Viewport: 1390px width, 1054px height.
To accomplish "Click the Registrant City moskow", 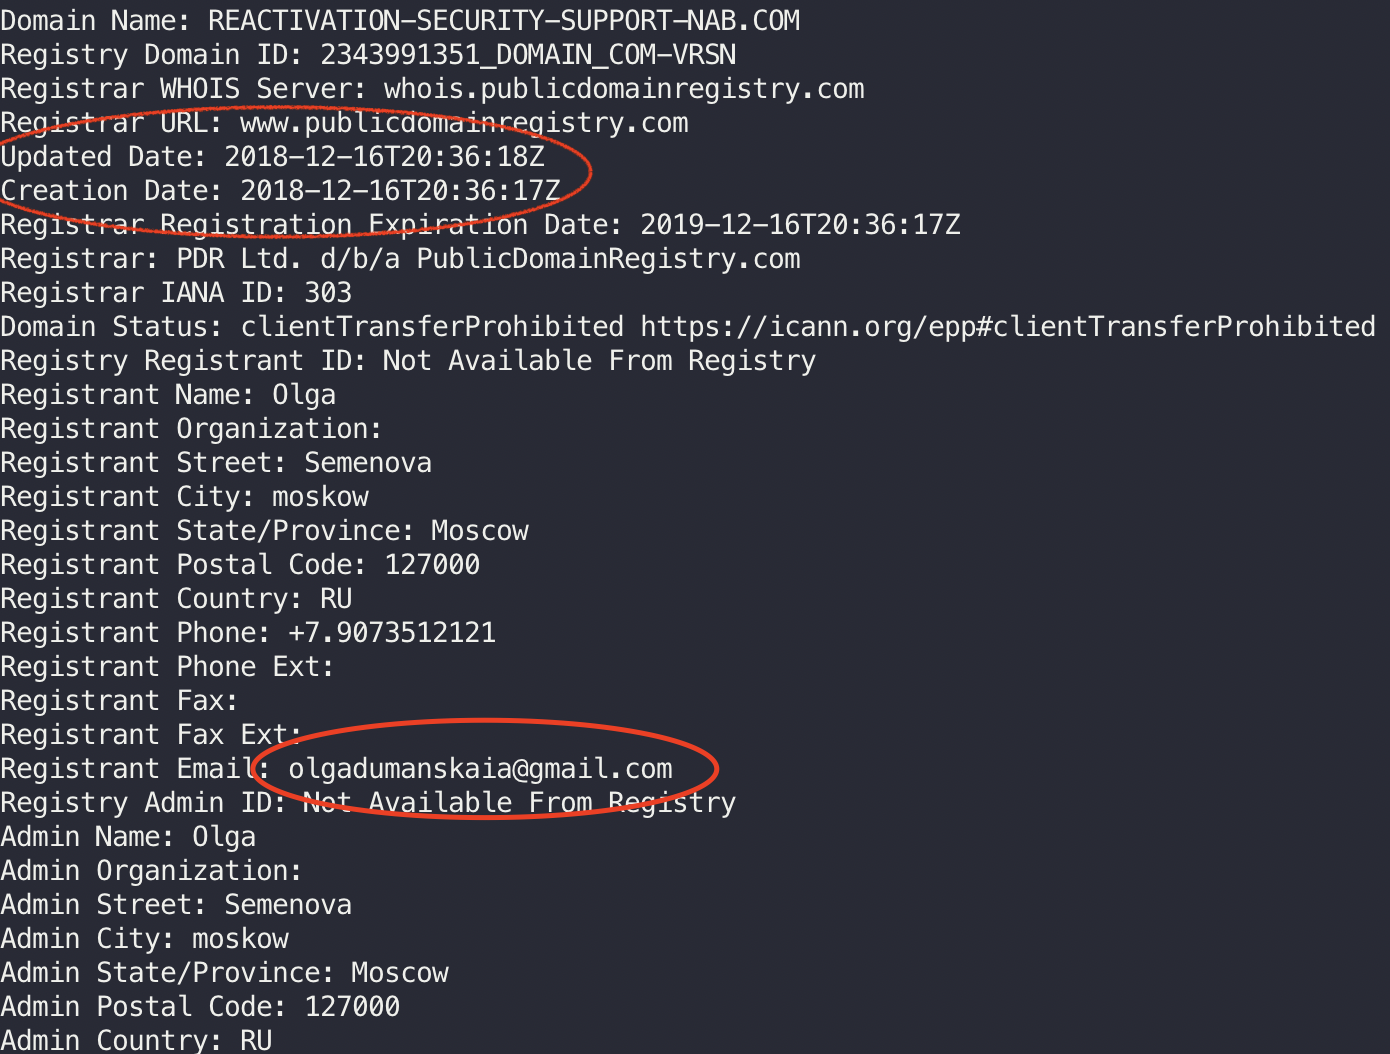I will tap(320, 497).
